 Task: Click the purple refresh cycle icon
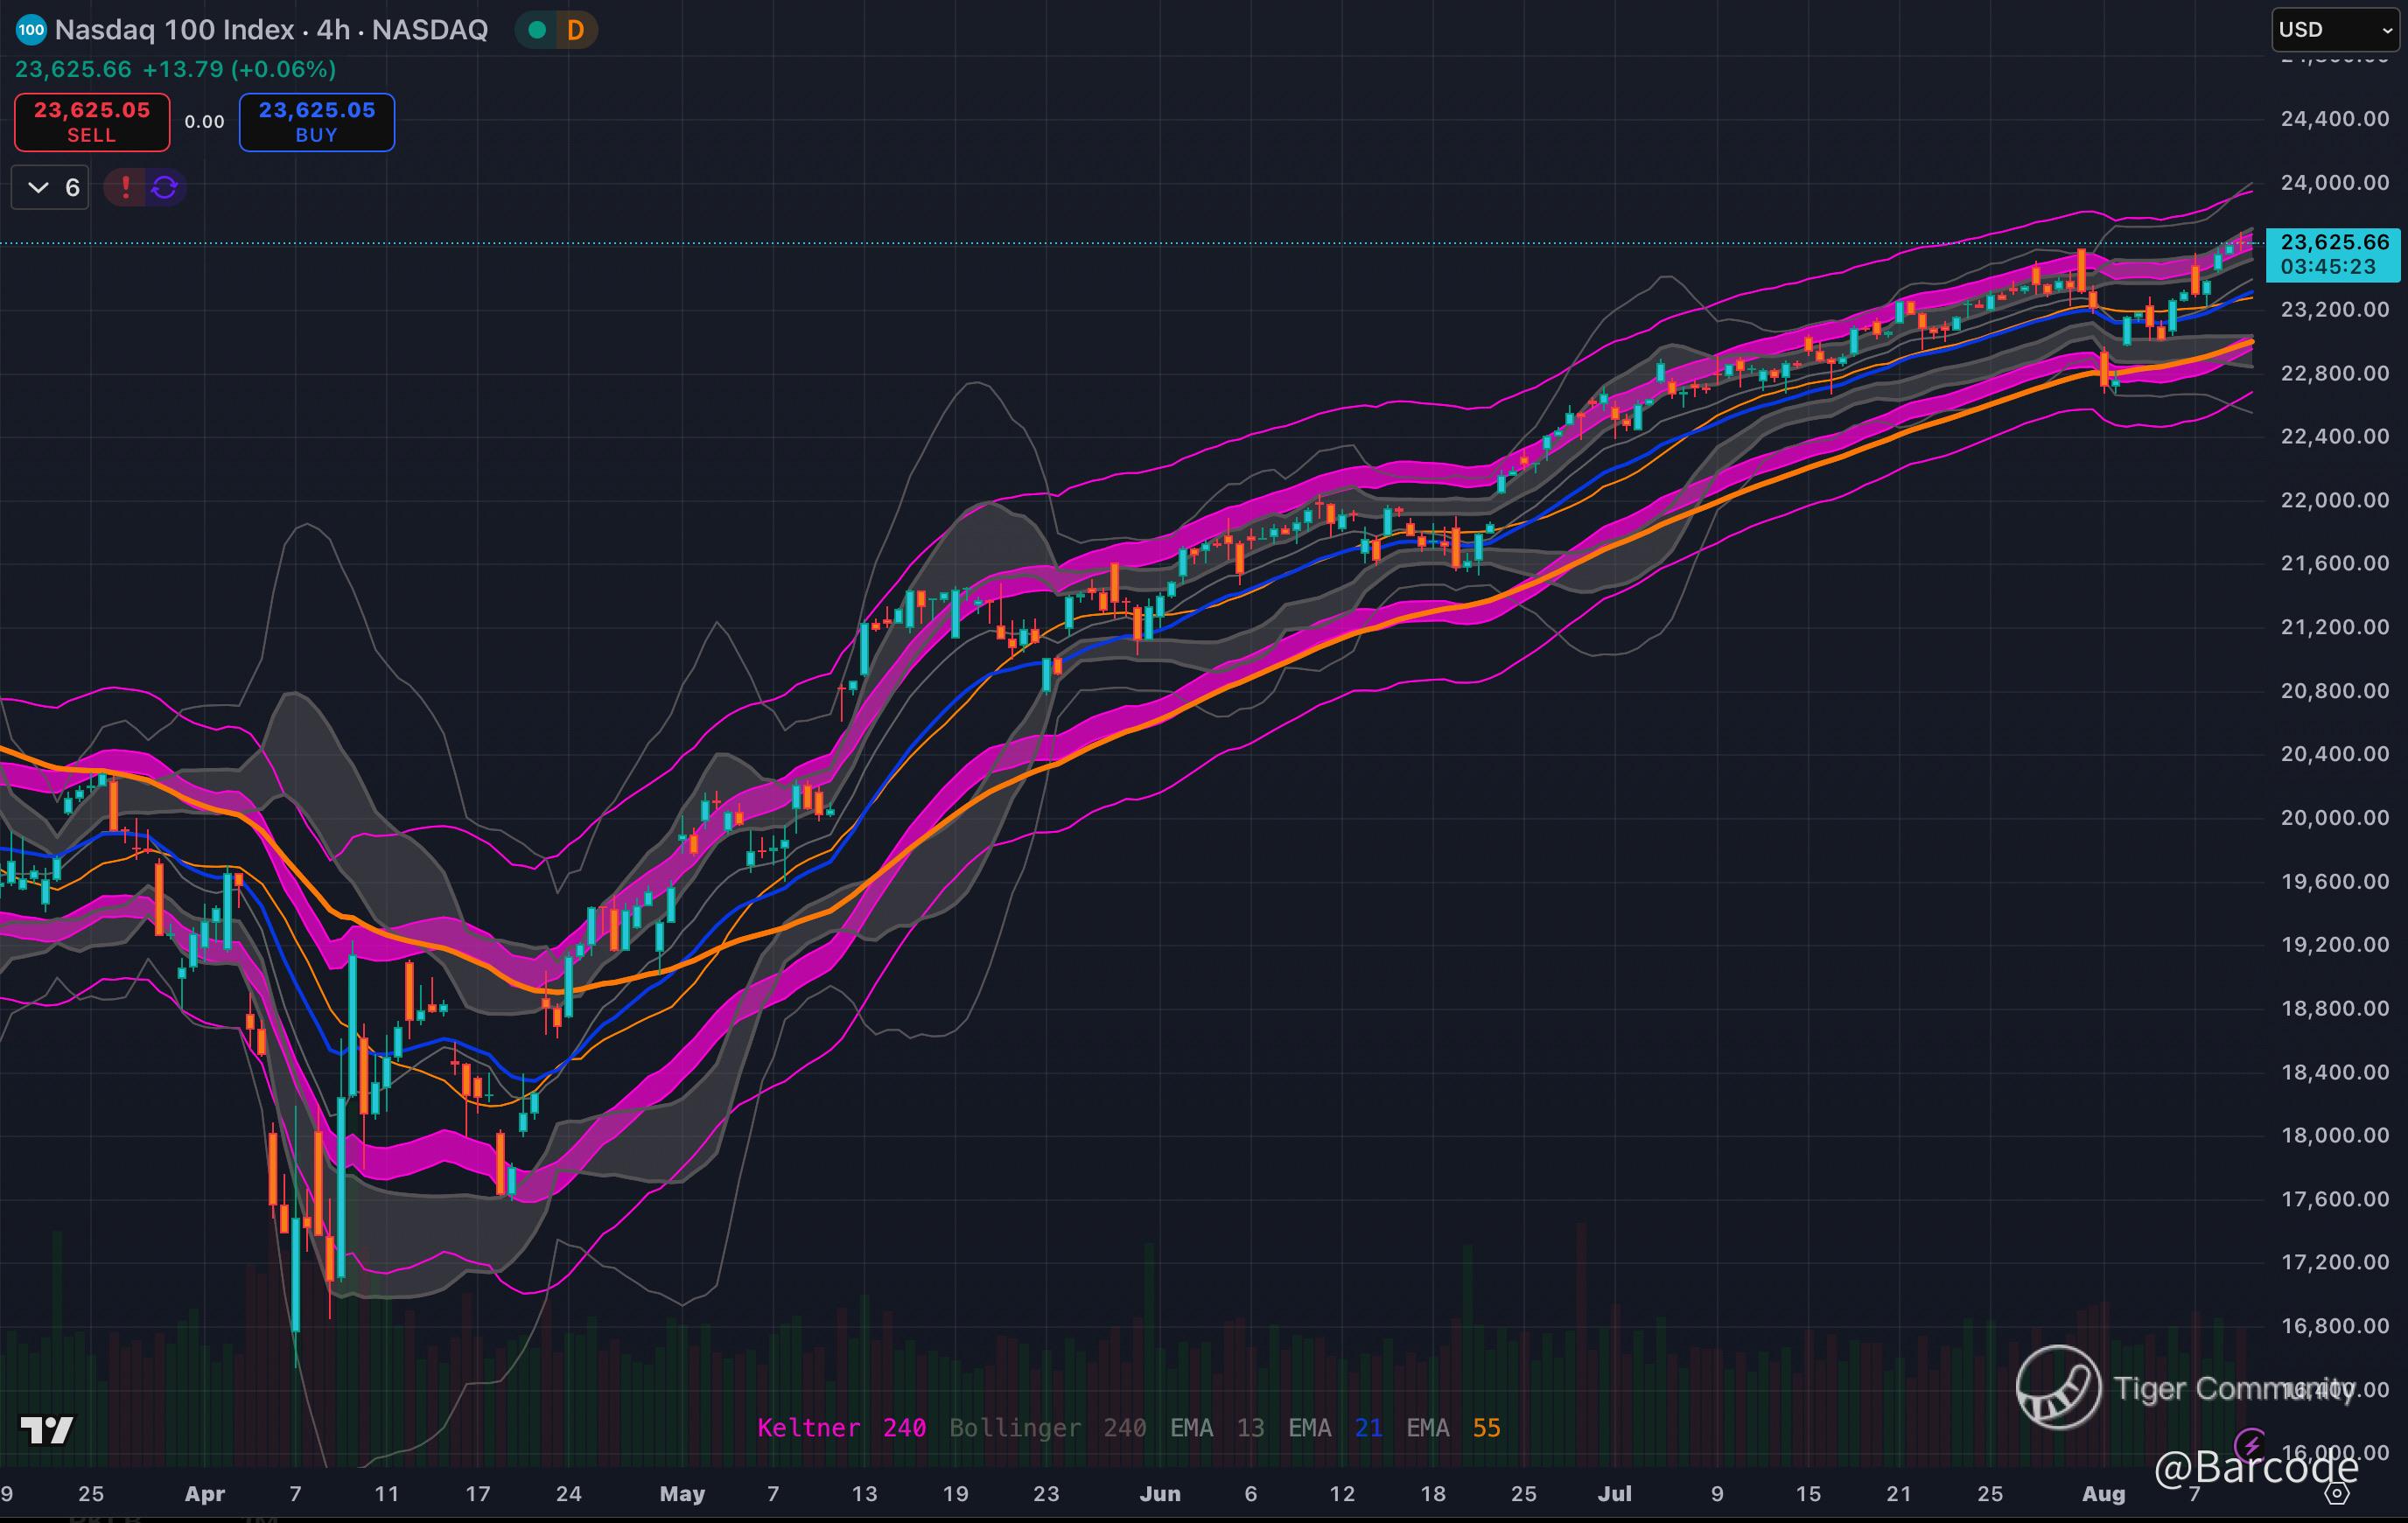pyautogui.click(x=165, y=187)
